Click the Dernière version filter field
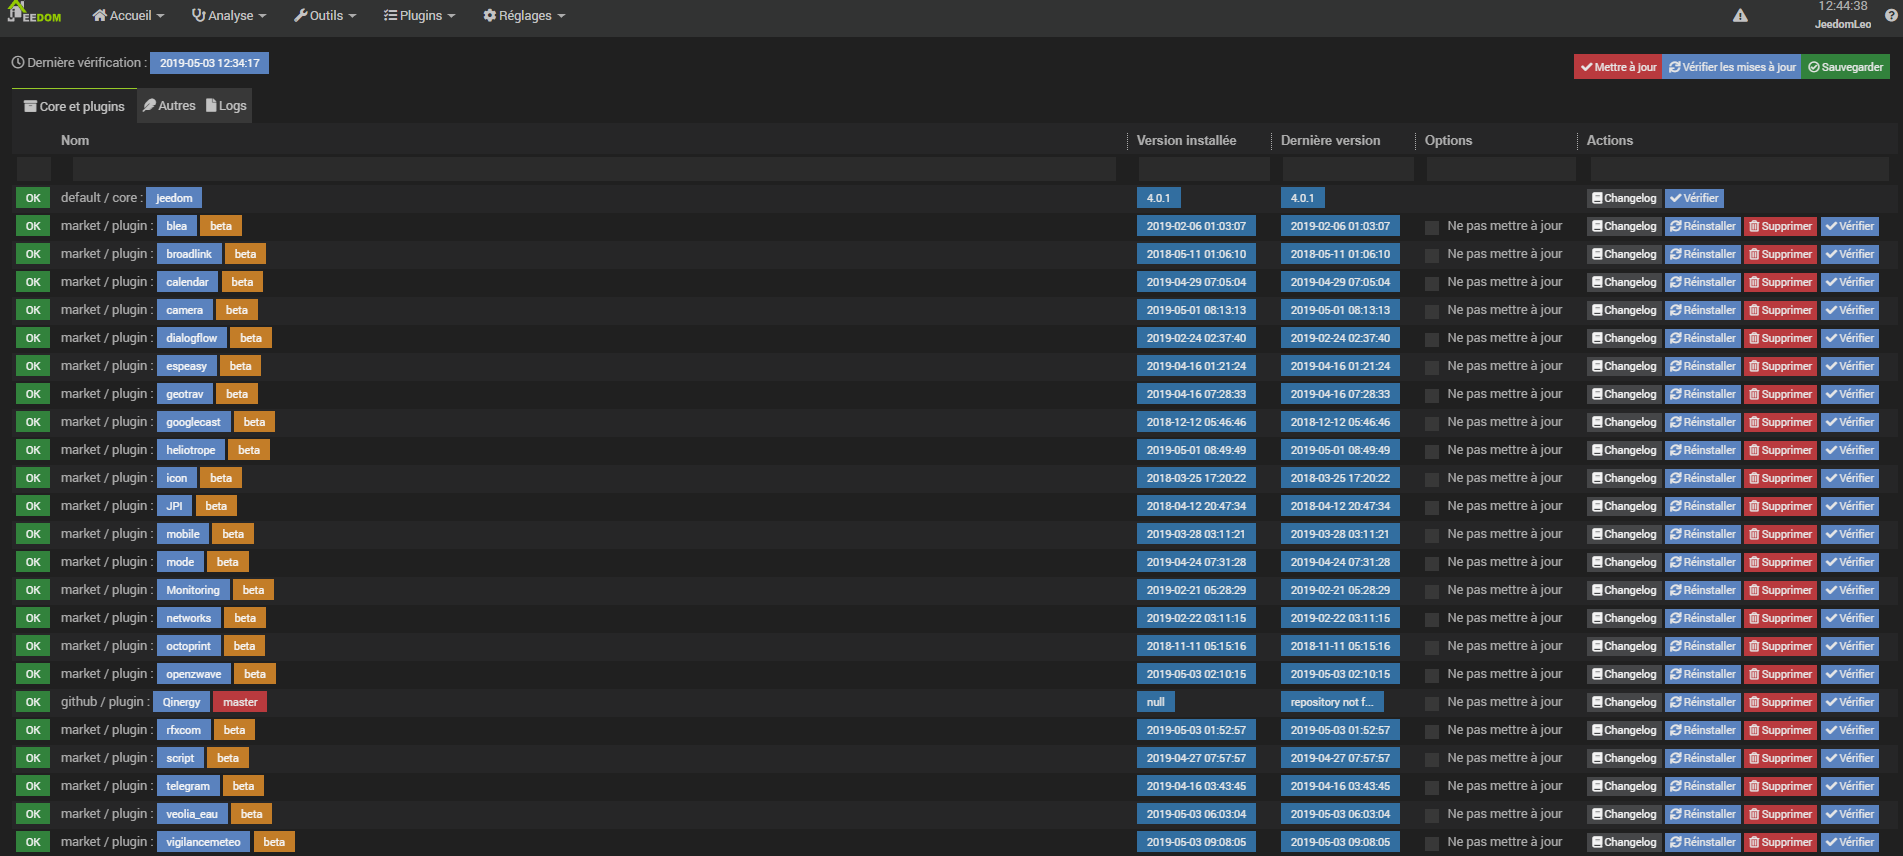Image resolution: width=1903 pixels, height=856 pixels. click(x=1348, y=169)
